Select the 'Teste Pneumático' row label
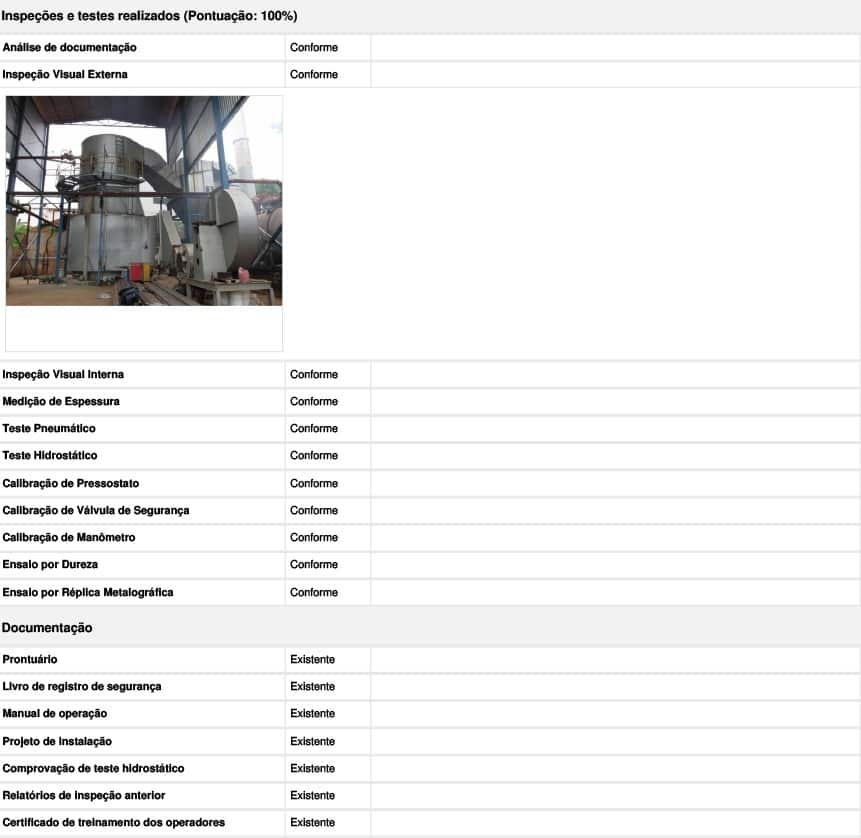Viewport: 861px width, 838px height. (x=49, y=428)
